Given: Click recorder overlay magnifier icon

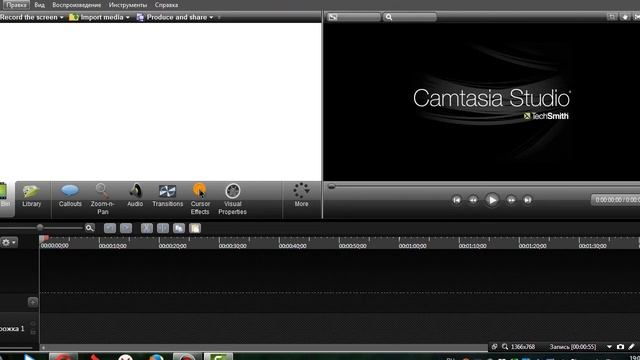Looking at the screenshot, I should pos(505,347).
